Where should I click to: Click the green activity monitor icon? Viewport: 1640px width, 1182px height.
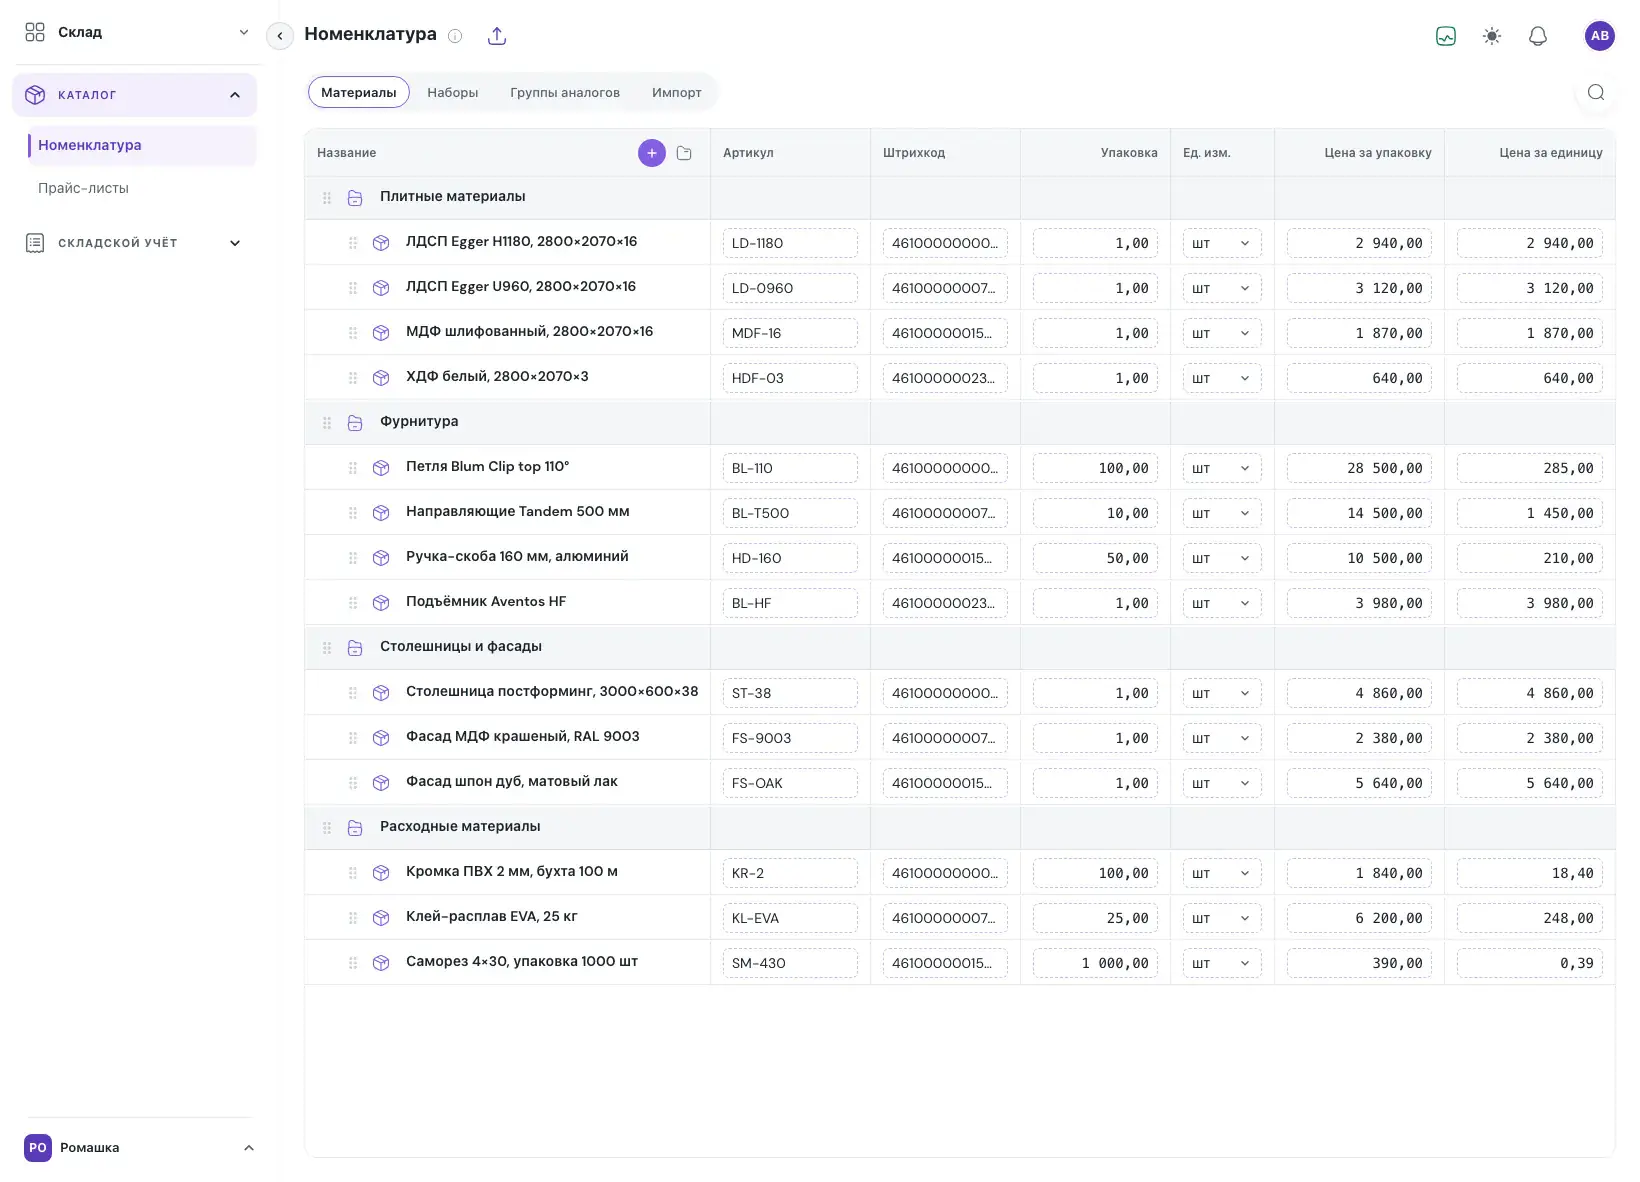[x=1446, y=36]
